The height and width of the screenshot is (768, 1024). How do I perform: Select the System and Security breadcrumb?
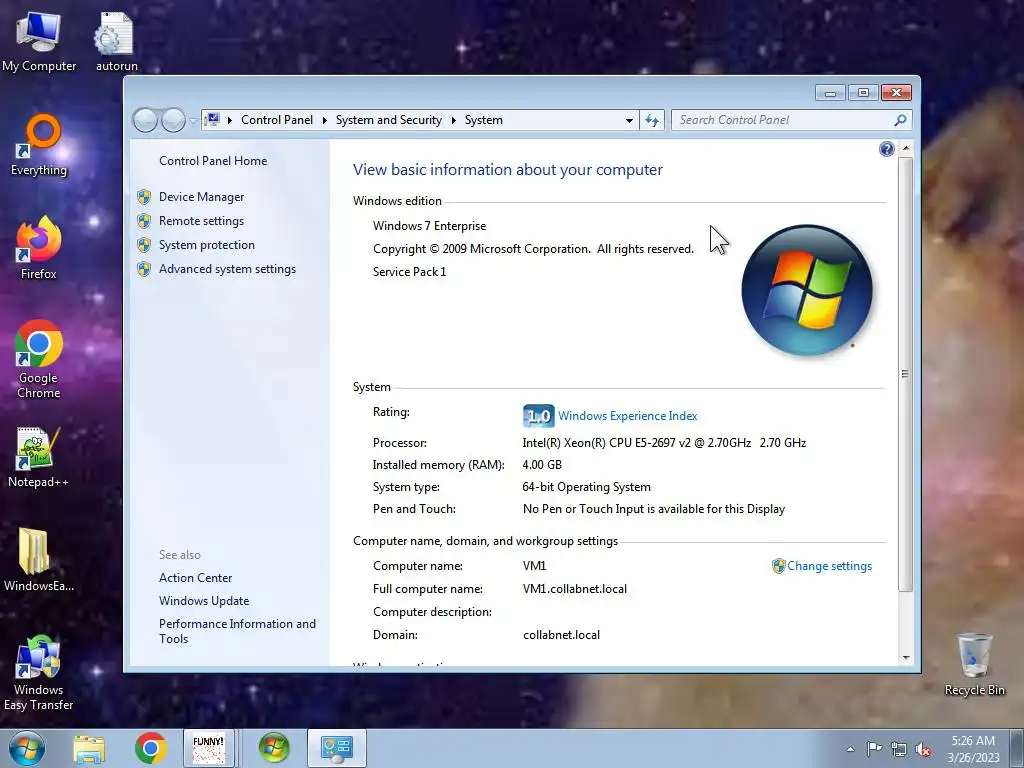(x=389, y=120)
